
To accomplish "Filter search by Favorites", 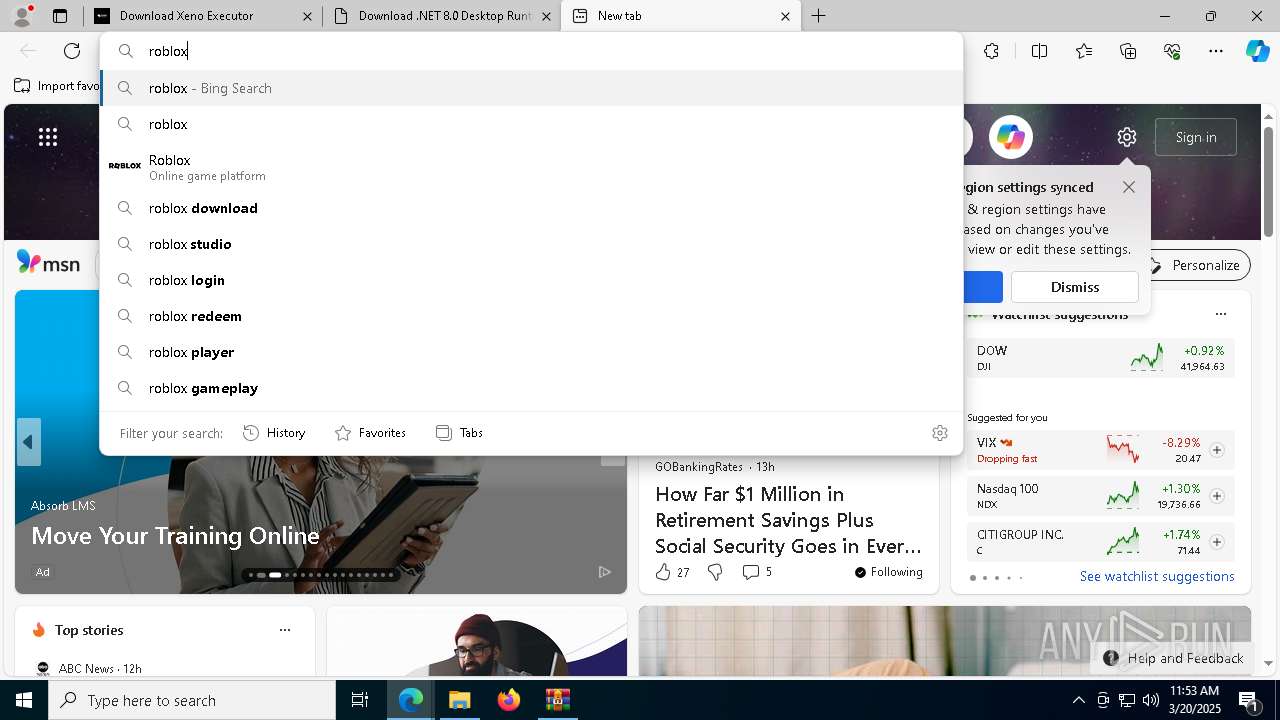I will click(370, 433).
